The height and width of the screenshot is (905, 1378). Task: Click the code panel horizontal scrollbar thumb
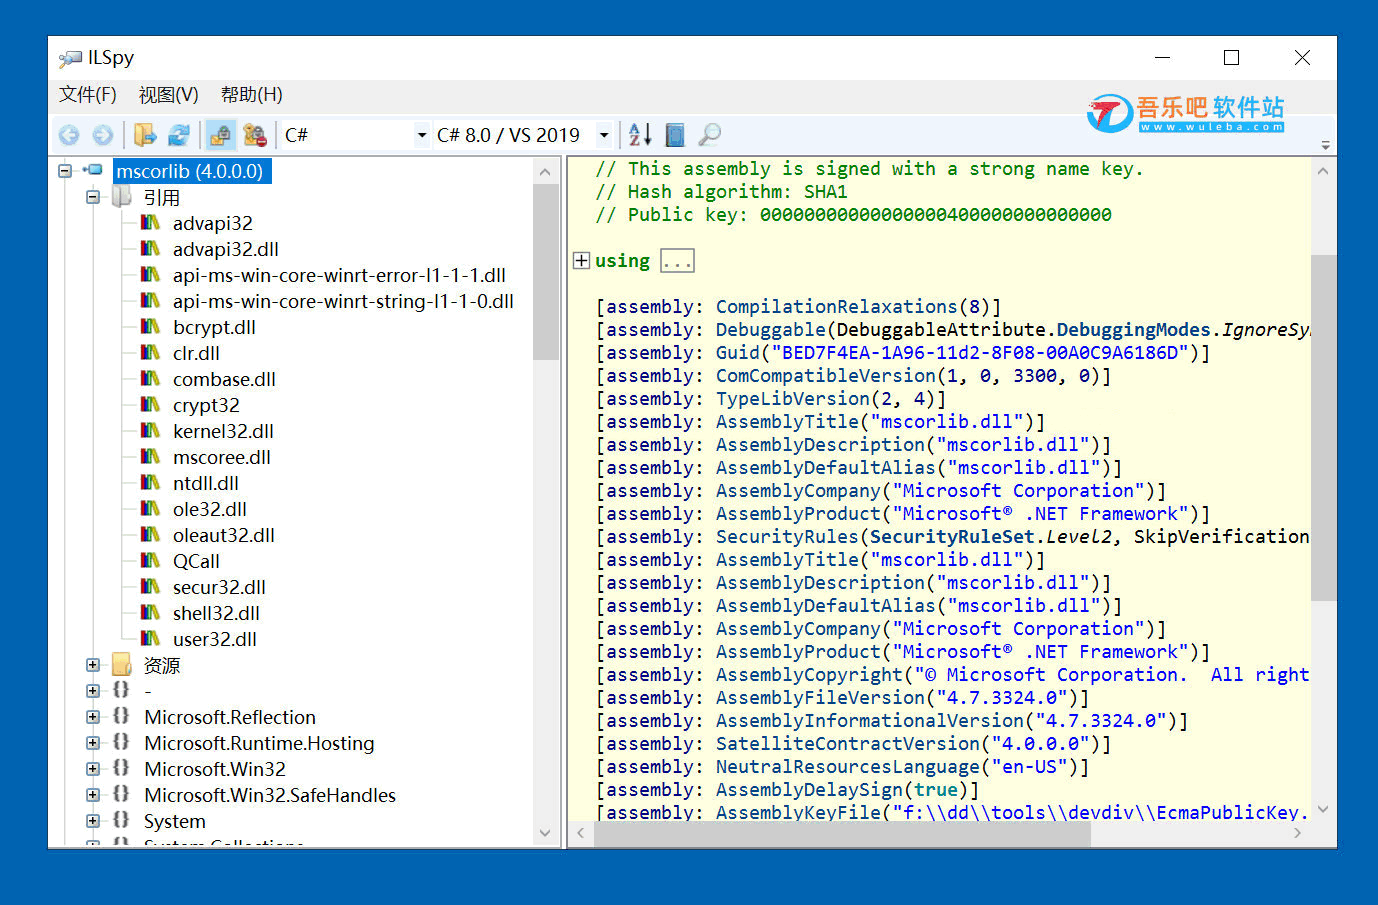click(x=842, y=834)
